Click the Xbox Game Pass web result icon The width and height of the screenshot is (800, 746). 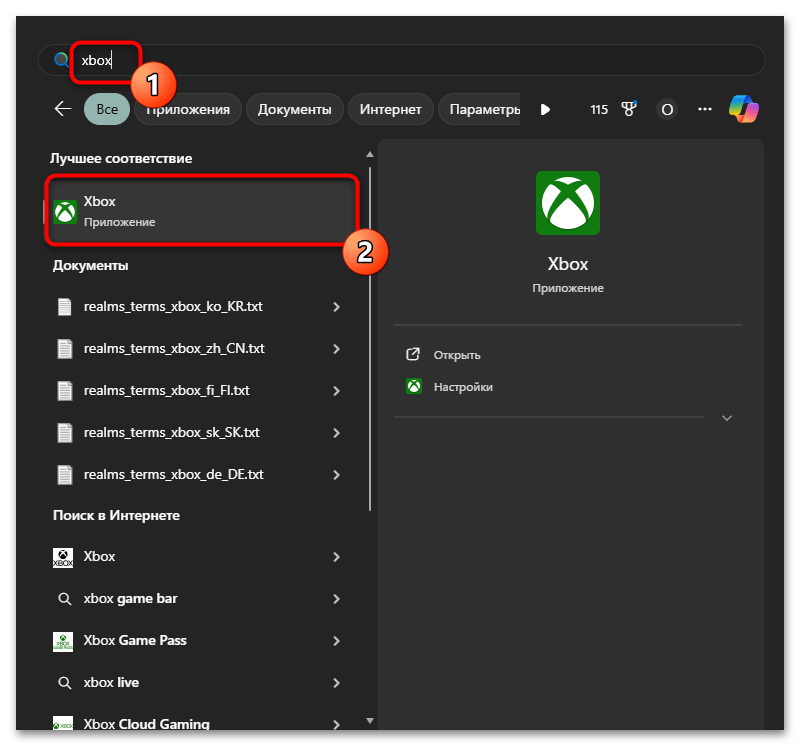tap(63, 641)
